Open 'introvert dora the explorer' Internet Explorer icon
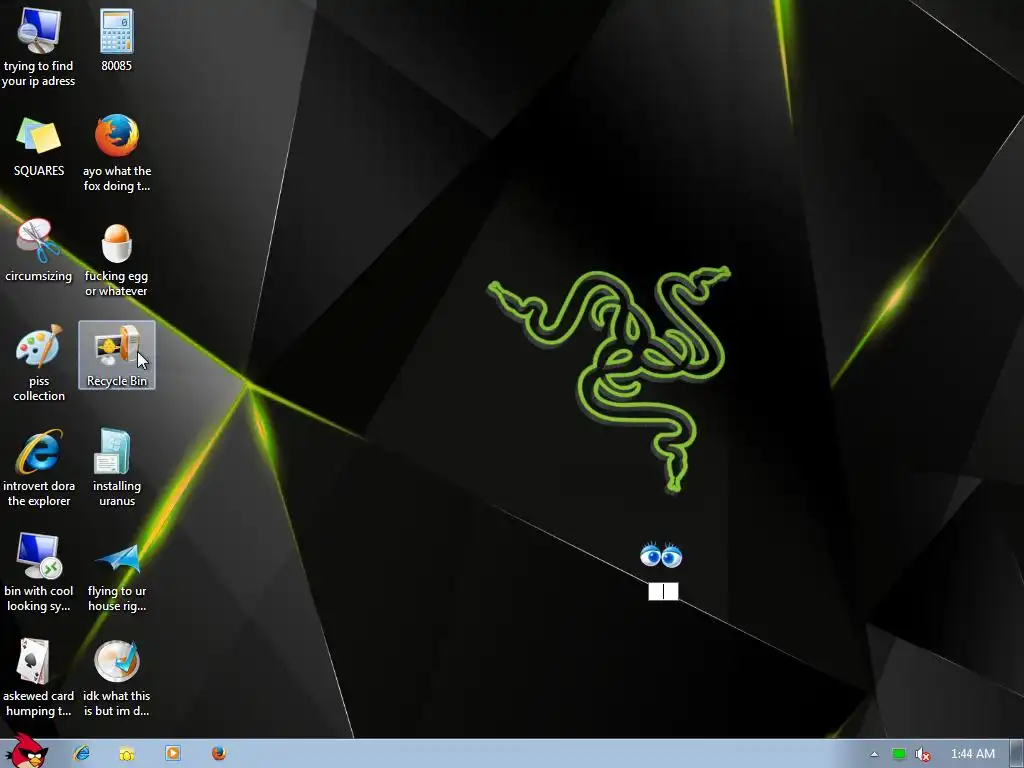 [x=39, y=468]
